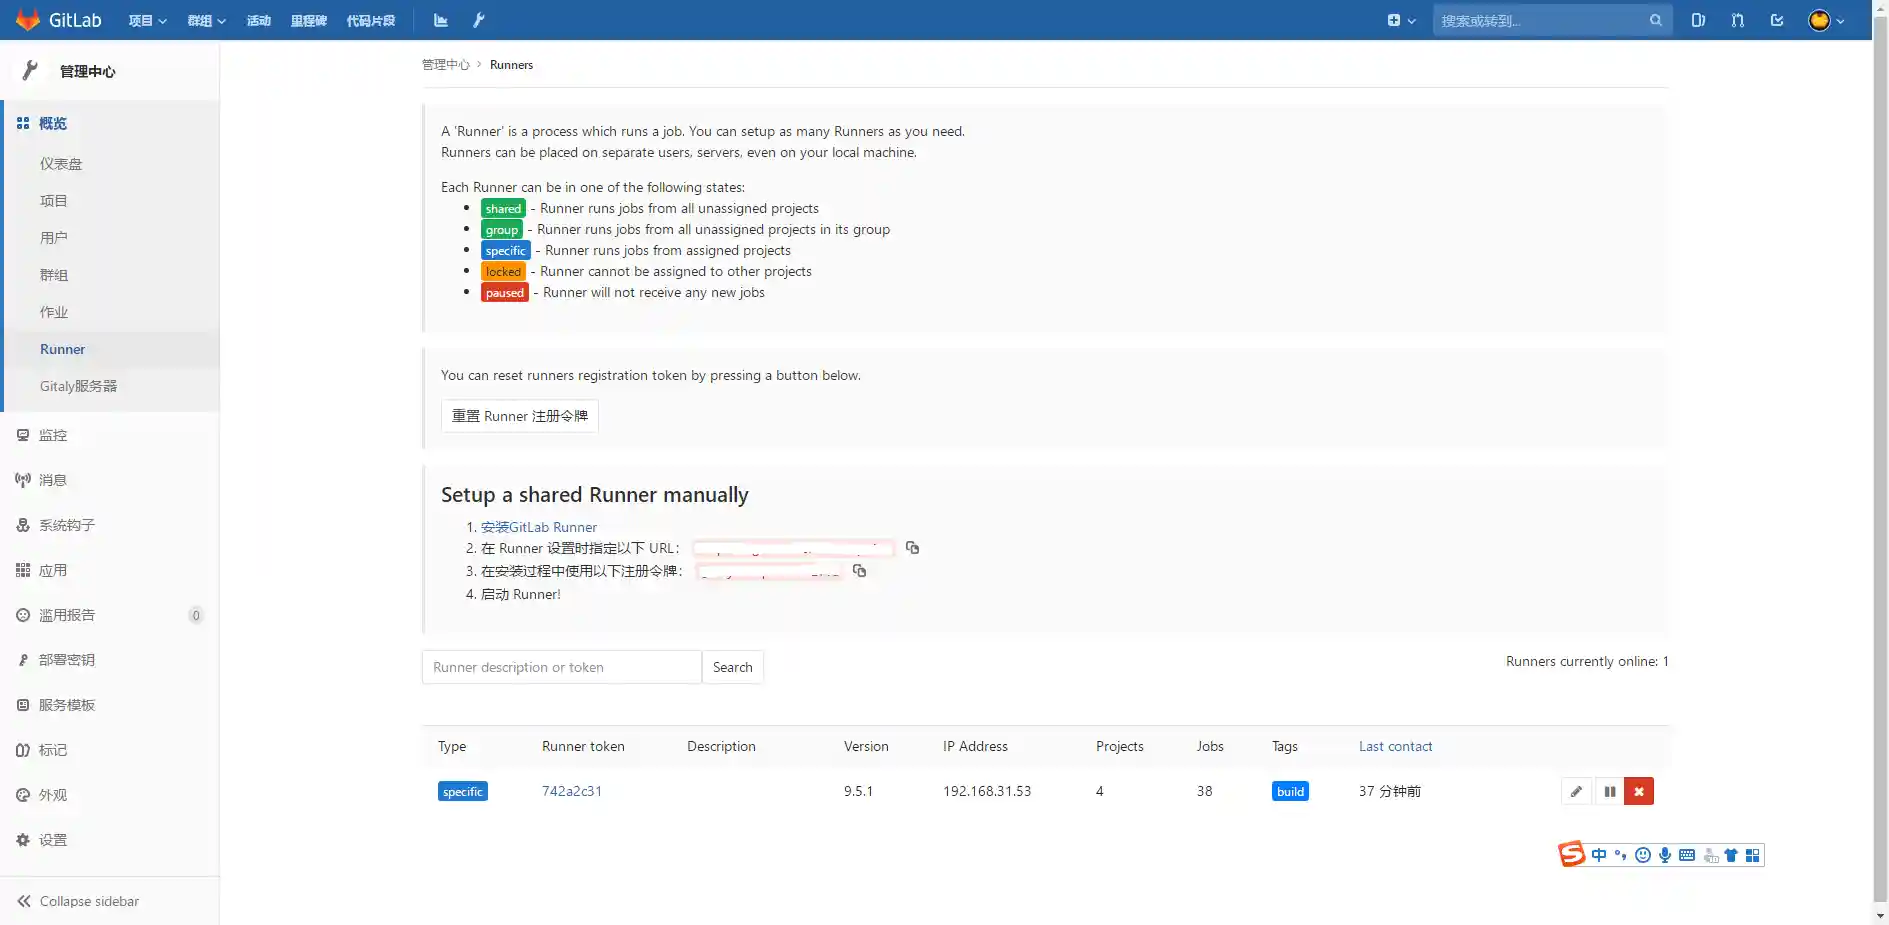1889x925 pixels.
Task: Select 作业 in the sidebar
Action: [54, 312]
